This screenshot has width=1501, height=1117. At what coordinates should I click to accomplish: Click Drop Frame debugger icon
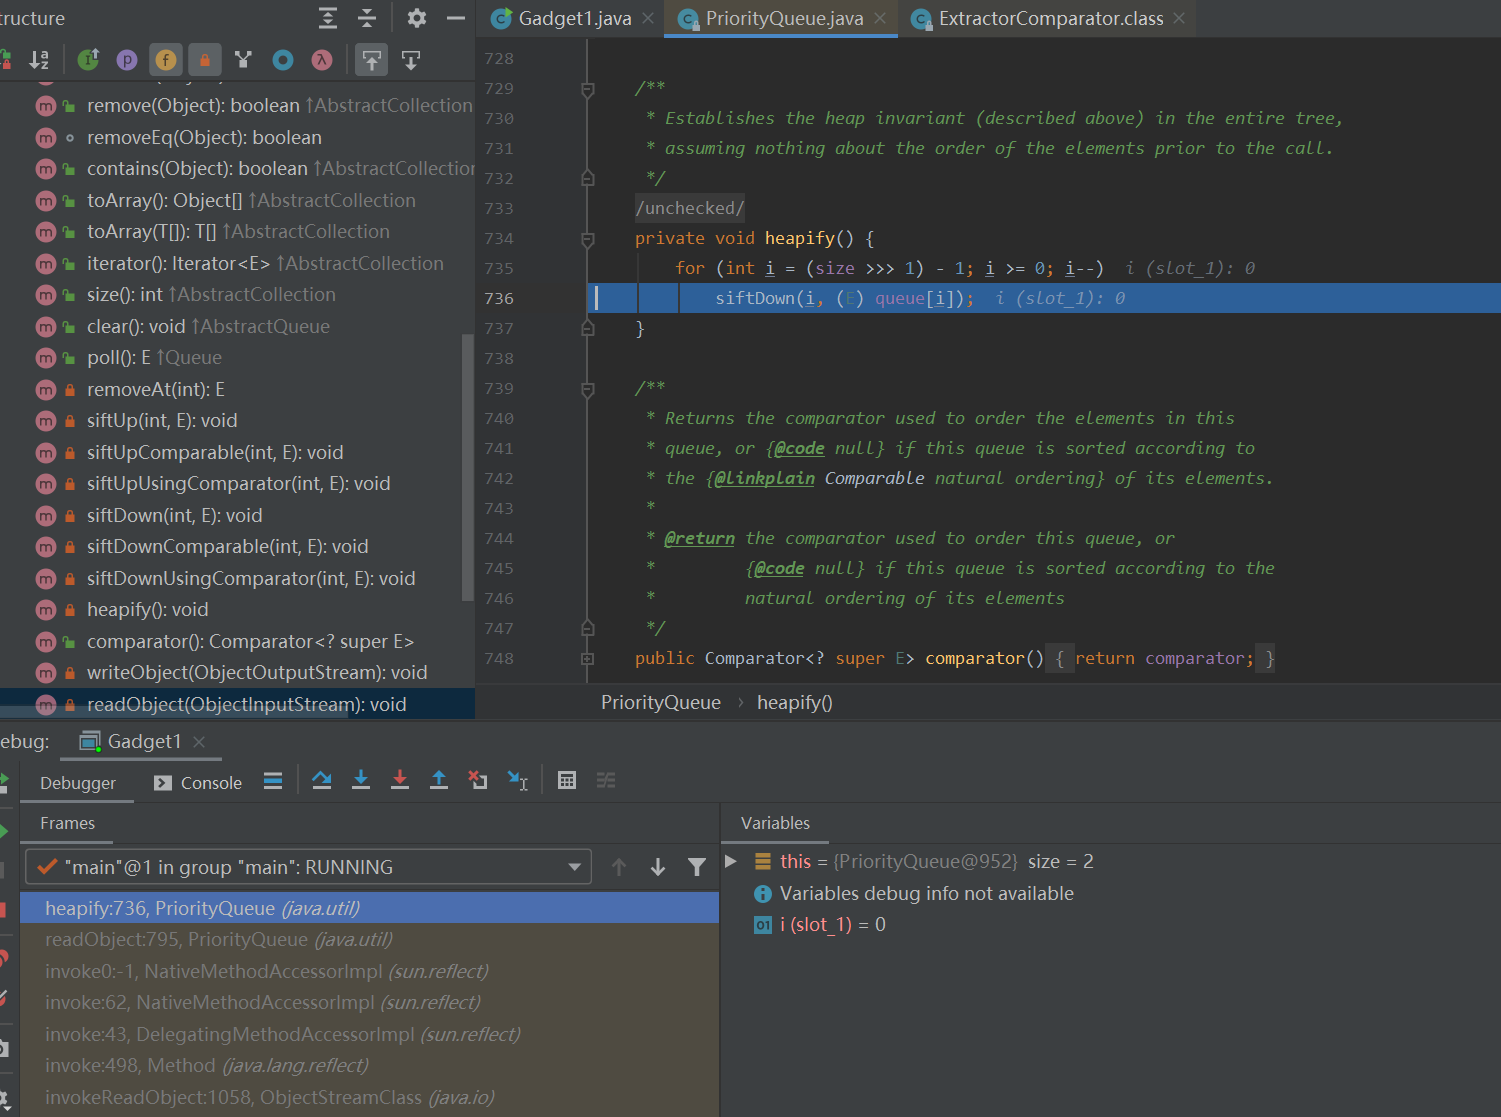[478, 781]
